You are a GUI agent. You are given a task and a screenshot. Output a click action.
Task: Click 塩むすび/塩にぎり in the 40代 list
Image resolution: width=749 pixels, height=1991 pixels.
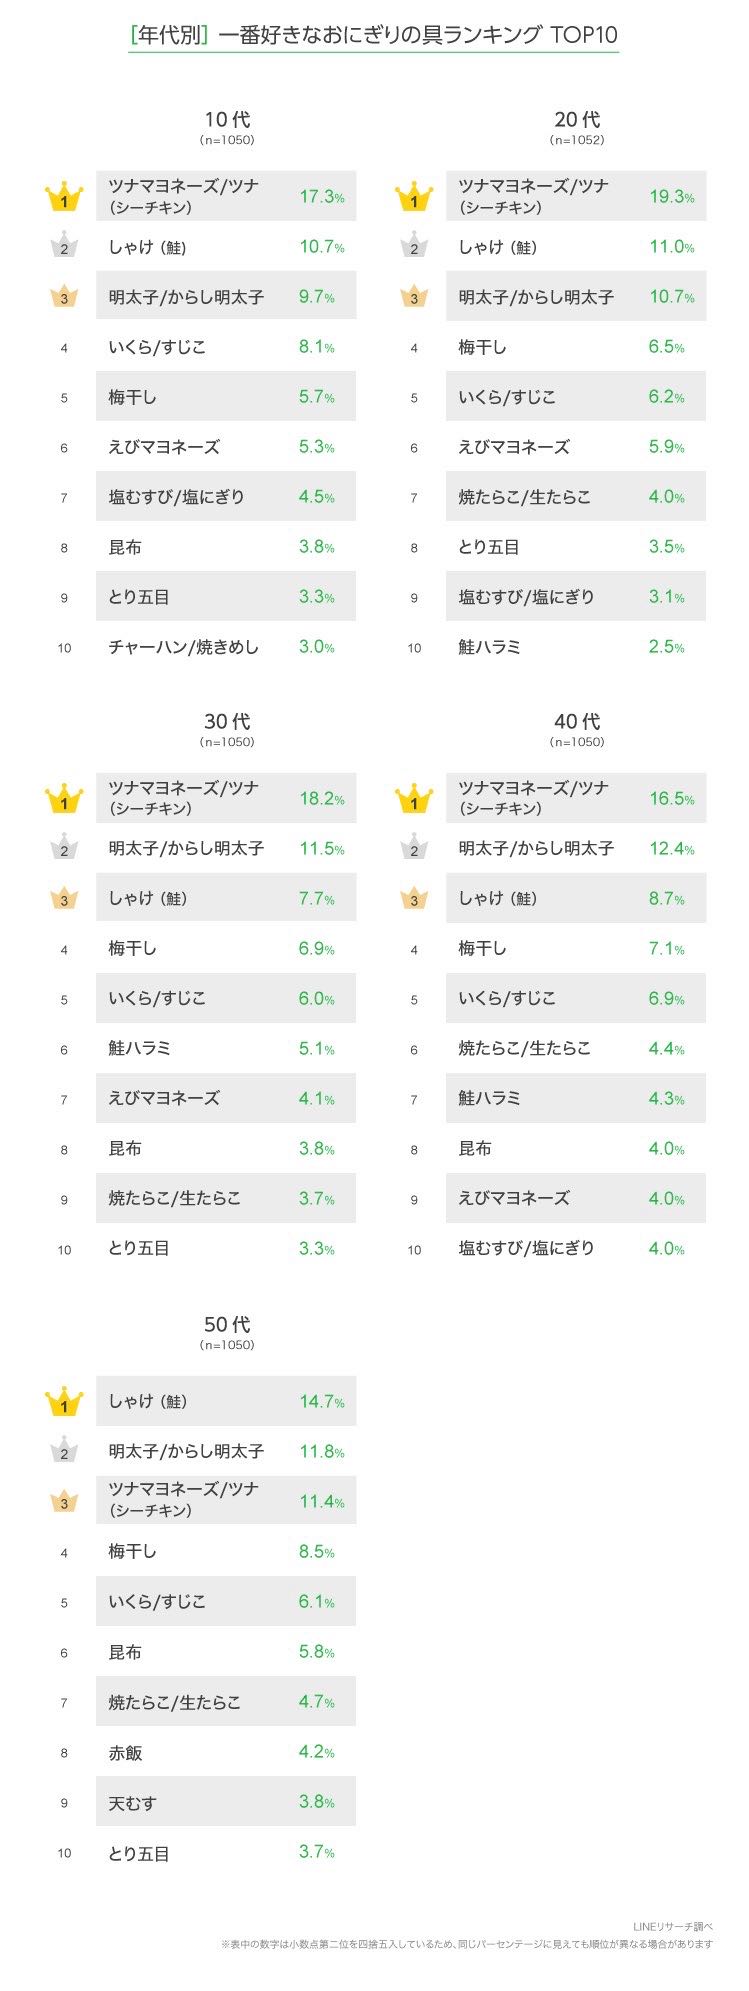click(526, 1248)
